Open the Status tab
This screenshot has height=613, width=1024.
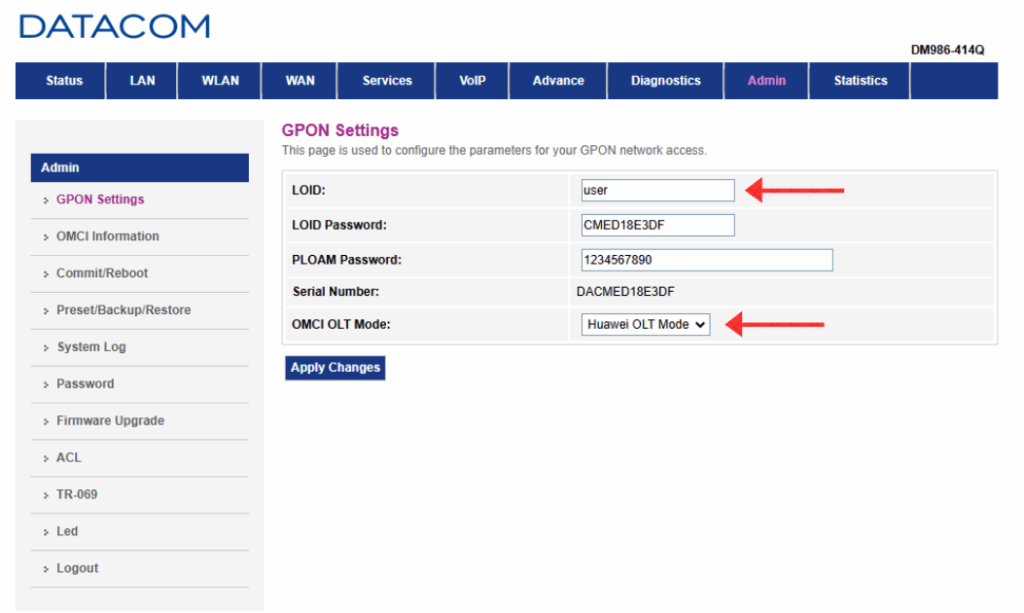click(64, 81)
